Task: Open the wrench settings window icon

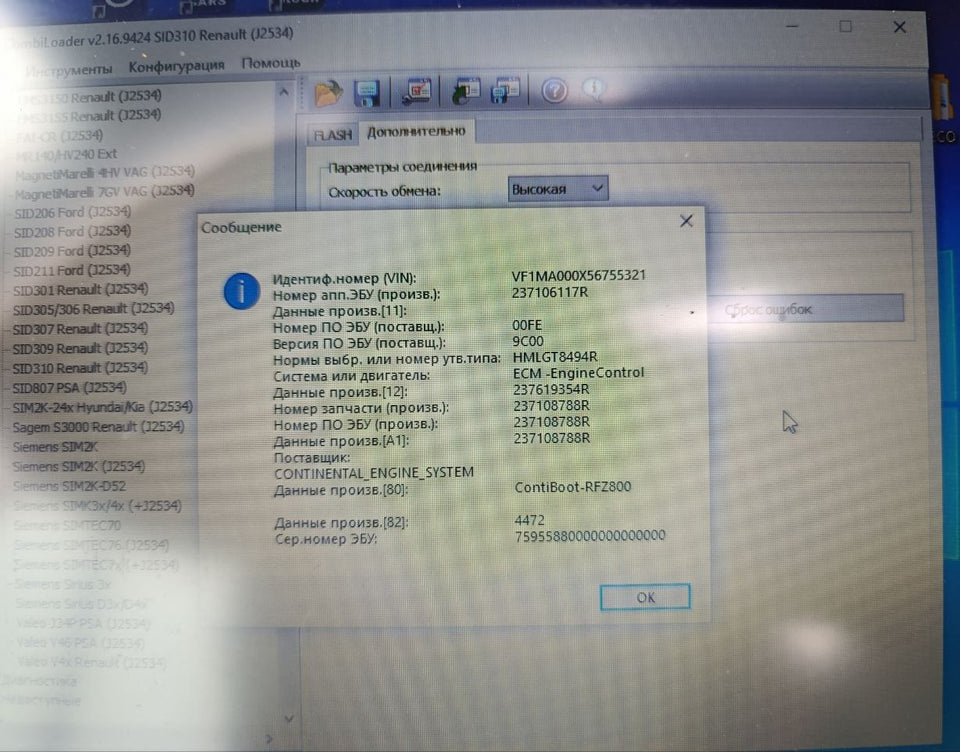Action: coord(415,92)
